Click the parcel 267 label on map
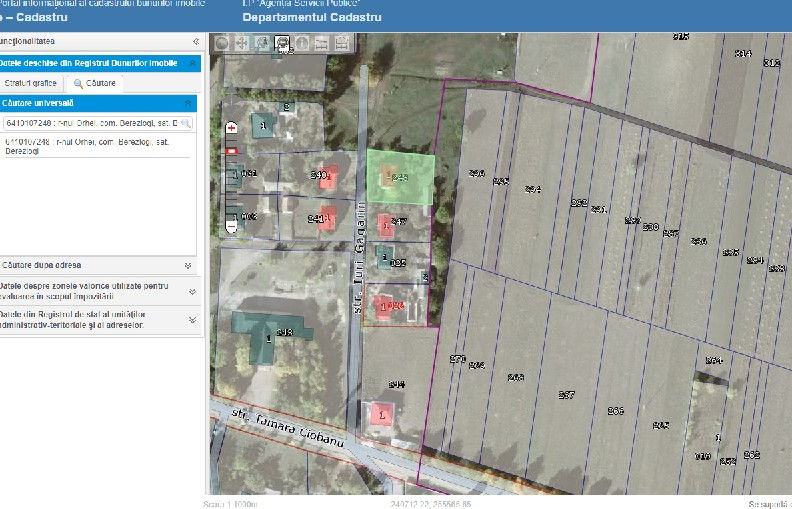Screen dimensions: 792x509 (567, 395)
